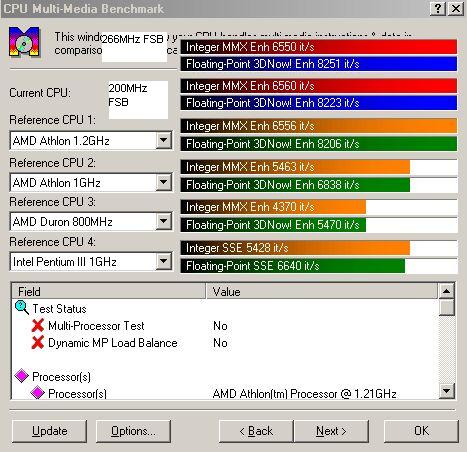The height and width of the screenshot is (452, 467).
Task: Click the Reference CPU 4 label
Action: pos(52,241)
